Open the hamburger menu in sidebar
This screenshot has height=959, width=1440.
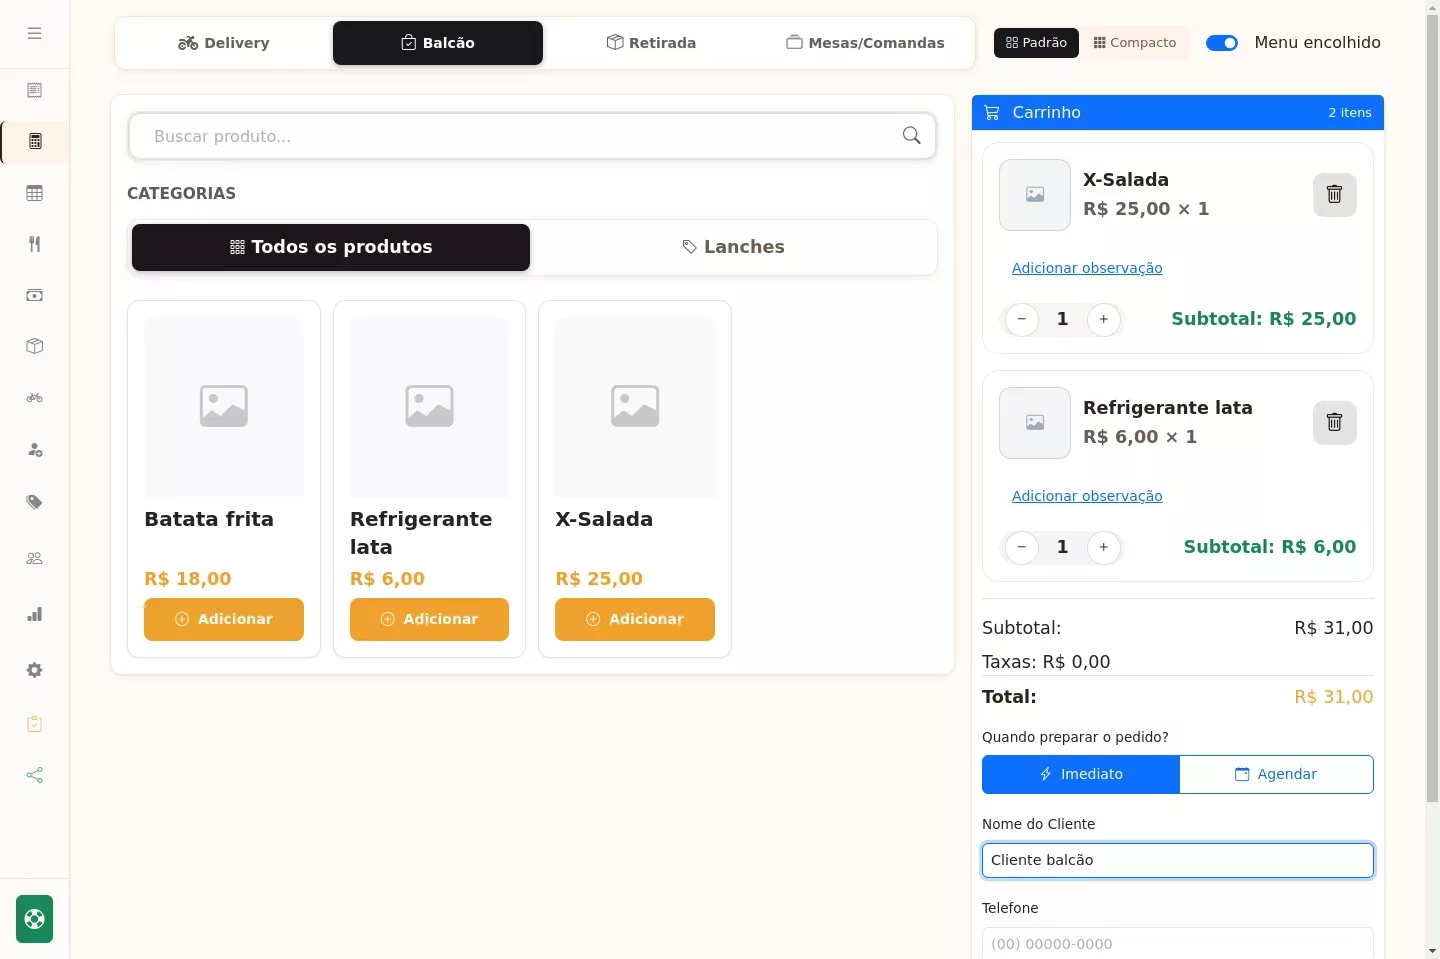[x=34, y=33]
